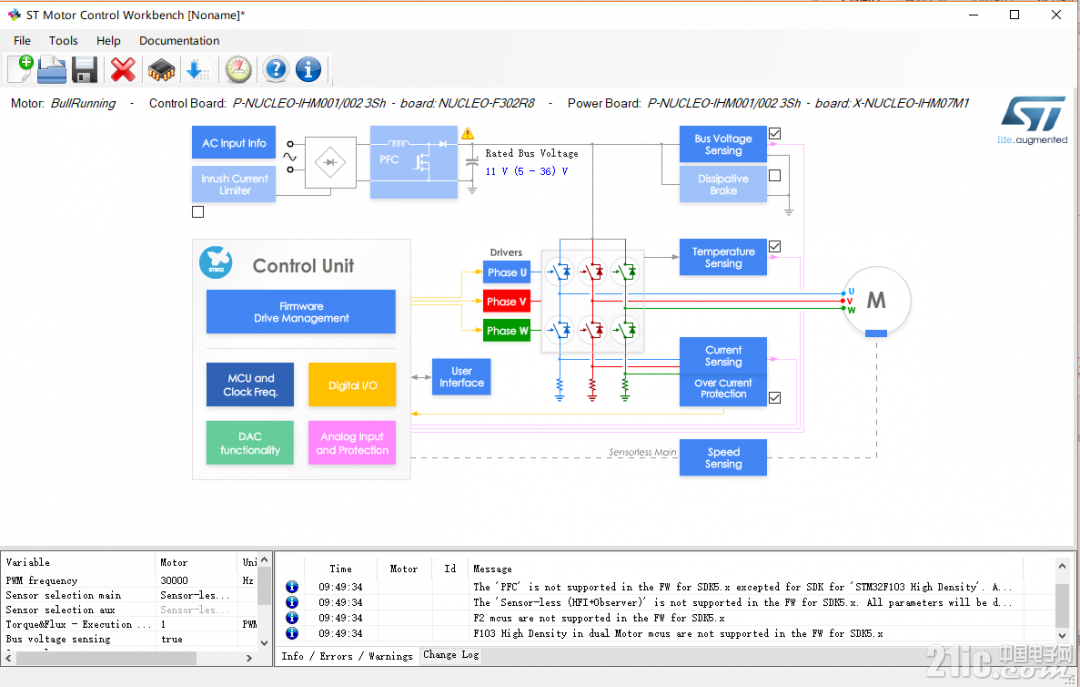
Task: Click the ST life.augmented logo
Action: (1032, 121)
